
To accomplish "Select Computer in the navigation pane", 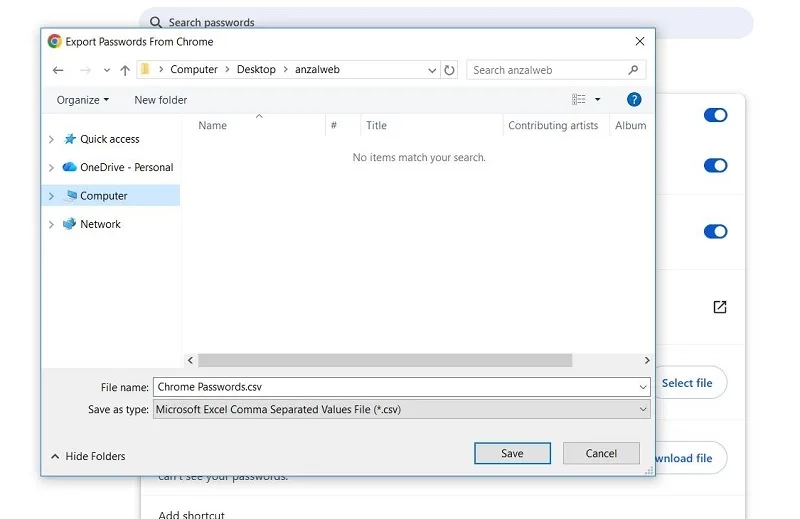I will [104, 196].
